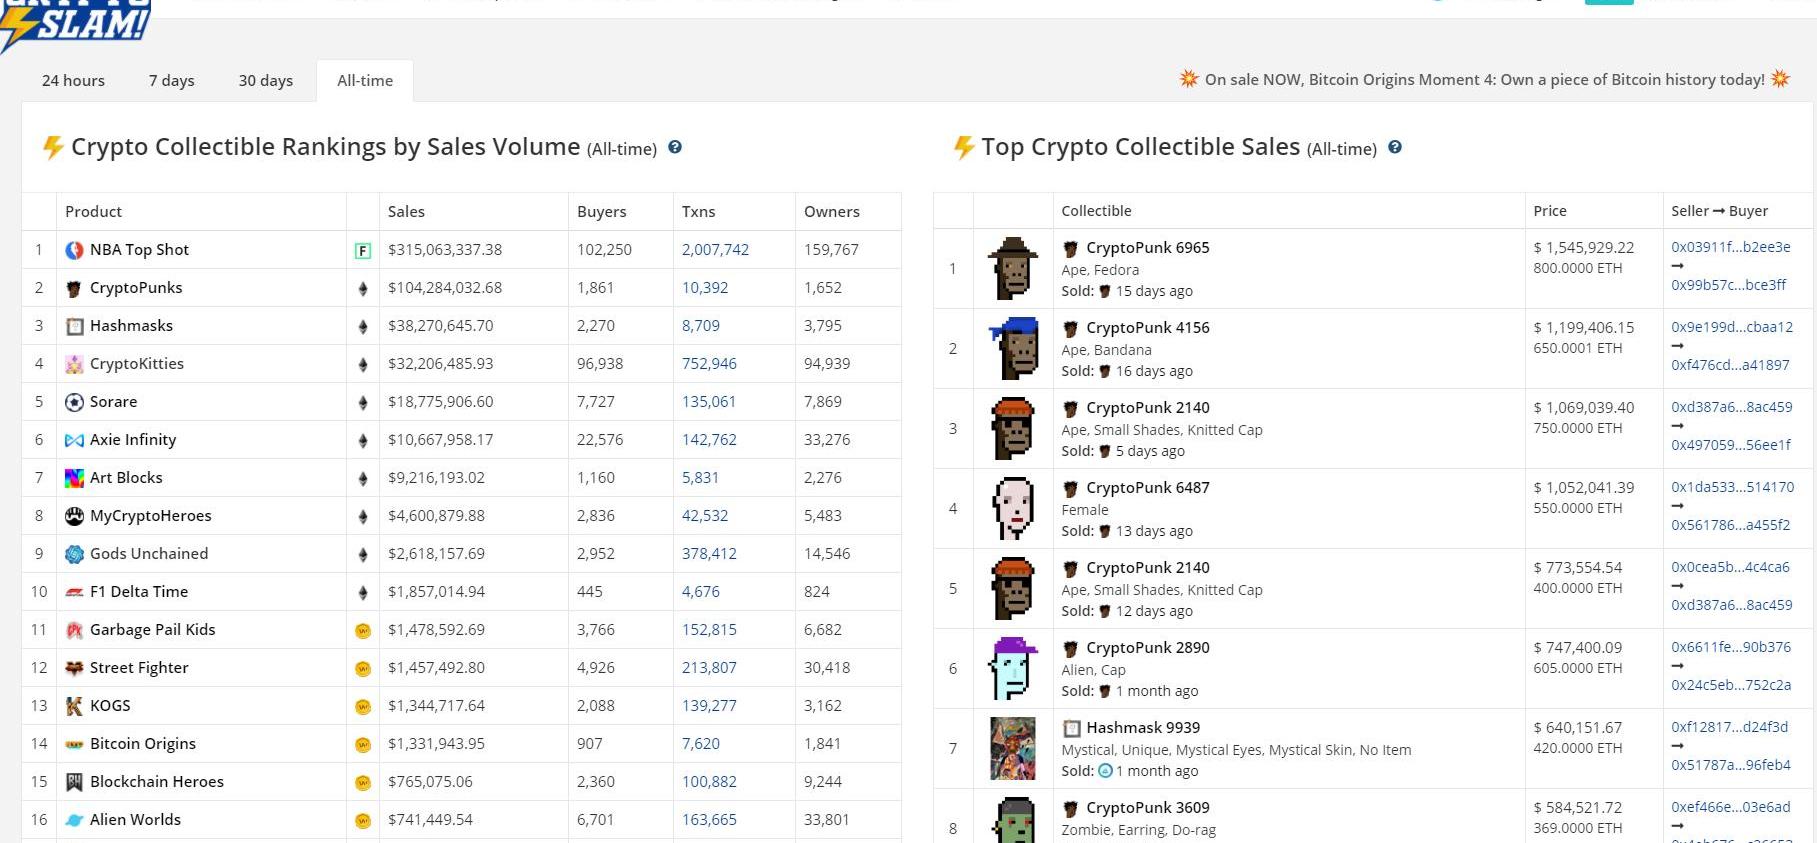Image resolution: width=1817 pixels, height=843 pixels.
Task: Click Bitcoin Origins product icon
Action: (x=74, y=744)
